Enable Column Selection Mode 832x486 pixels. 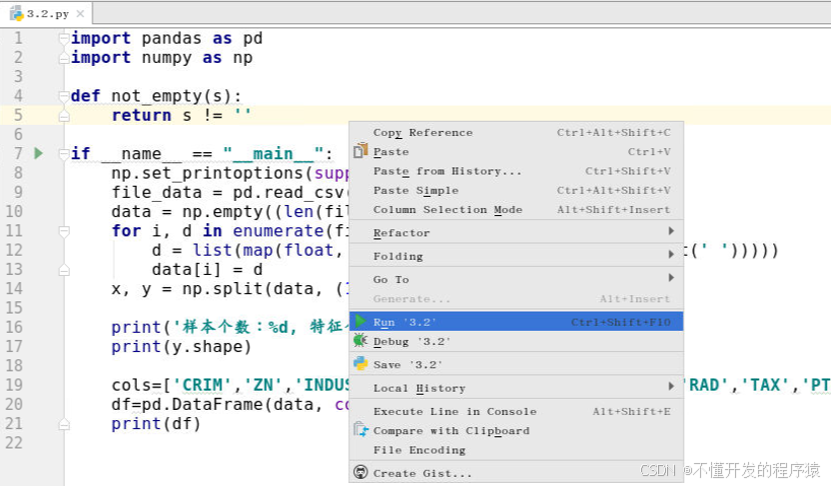point(516,209)
